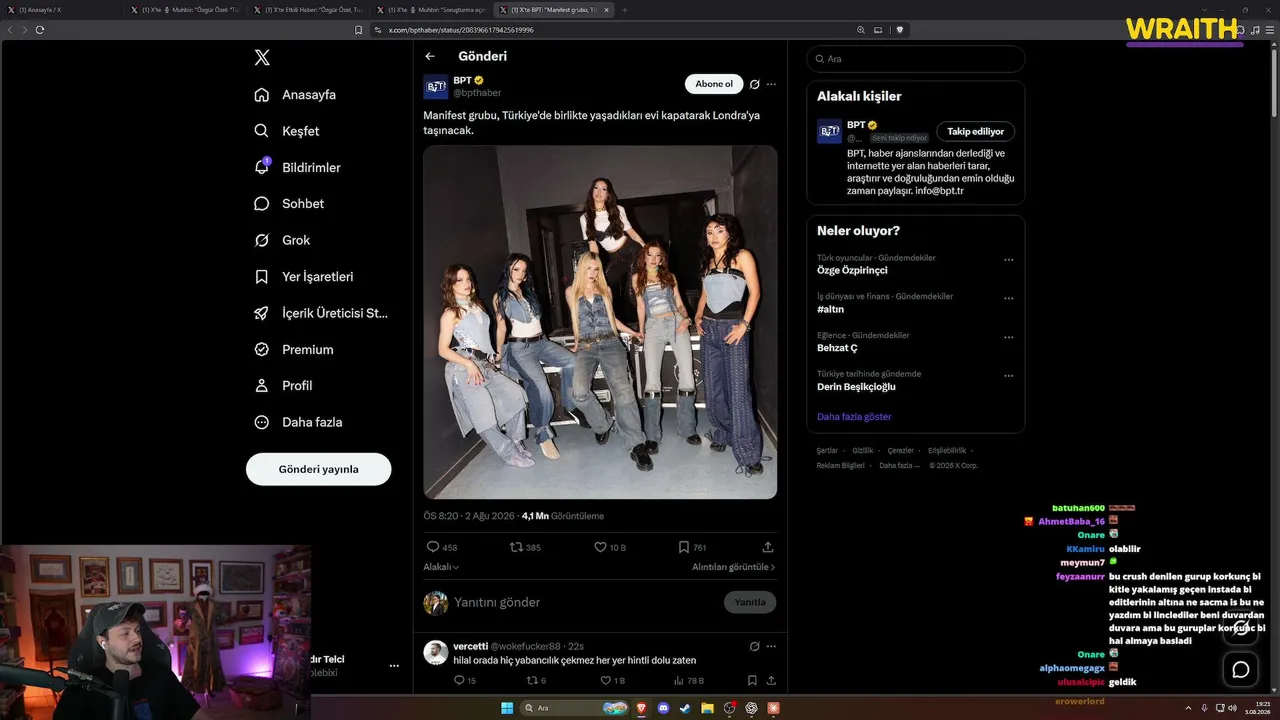Open the Daha fazla footer menu
This screenshot has width=1280, height=720.
900,465
